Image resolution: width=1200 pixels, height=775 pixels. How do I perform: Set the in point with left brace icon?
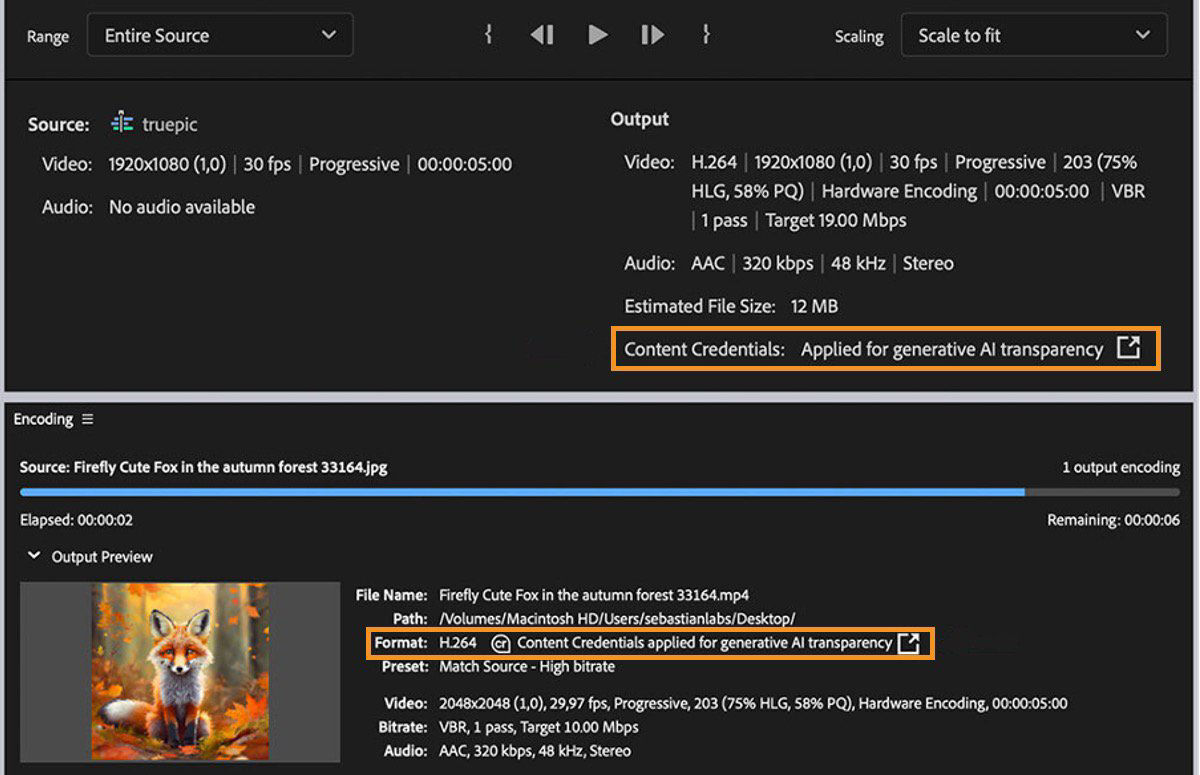click(x=488, y=34)
